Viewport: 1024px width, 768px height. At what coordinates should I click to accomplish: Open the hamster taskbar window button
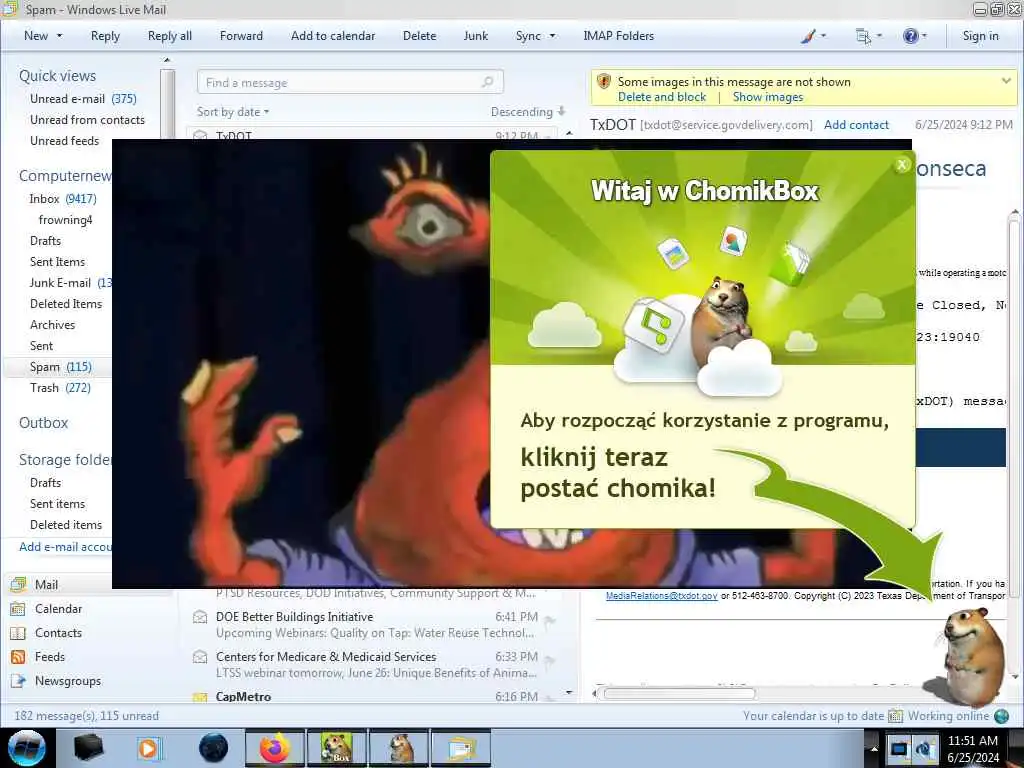[399, 748]
